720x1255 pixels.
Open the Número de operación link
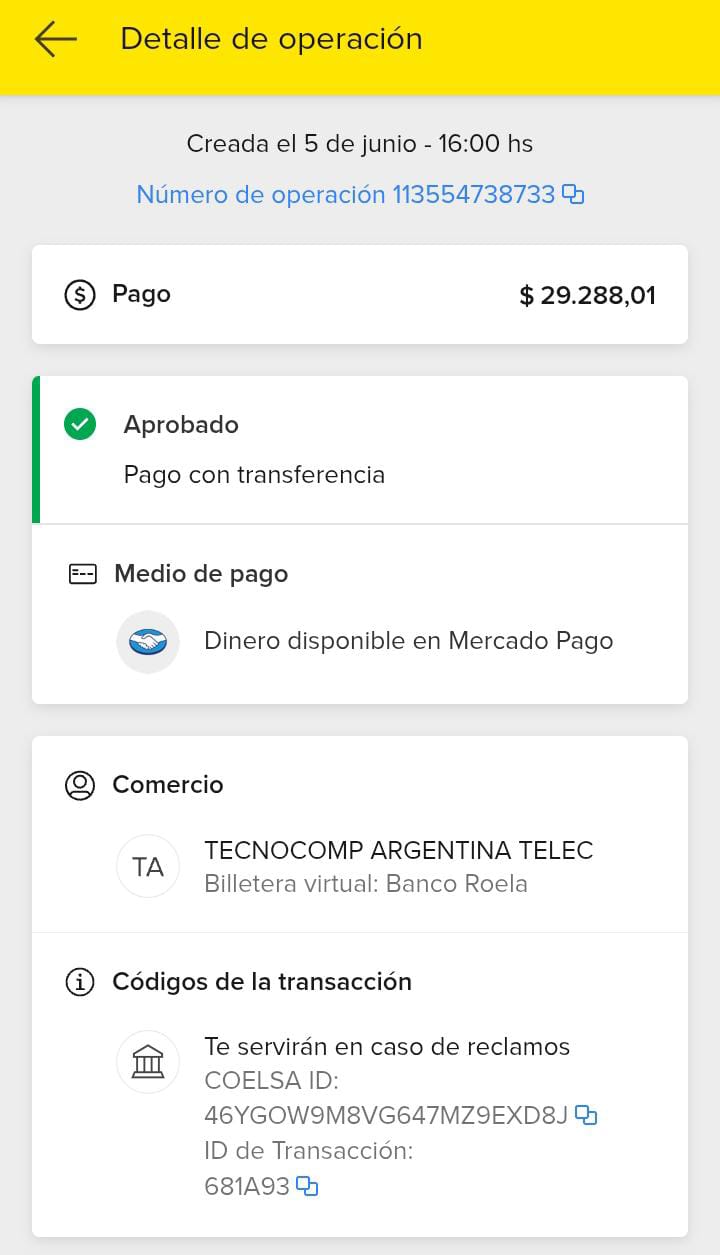click(345, 194)
